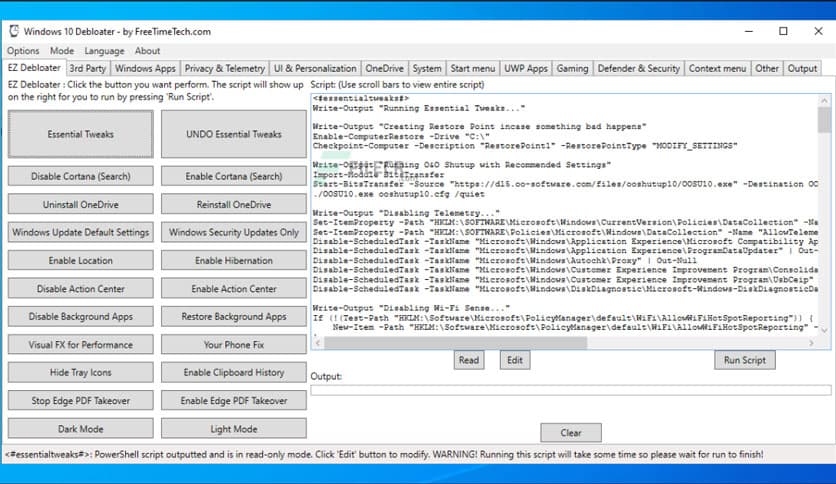Image resolution: width=836 pixels, height=484 pixels.
Task: Click Disable Cortana (Search)
Action: click(x=81, y=176)
